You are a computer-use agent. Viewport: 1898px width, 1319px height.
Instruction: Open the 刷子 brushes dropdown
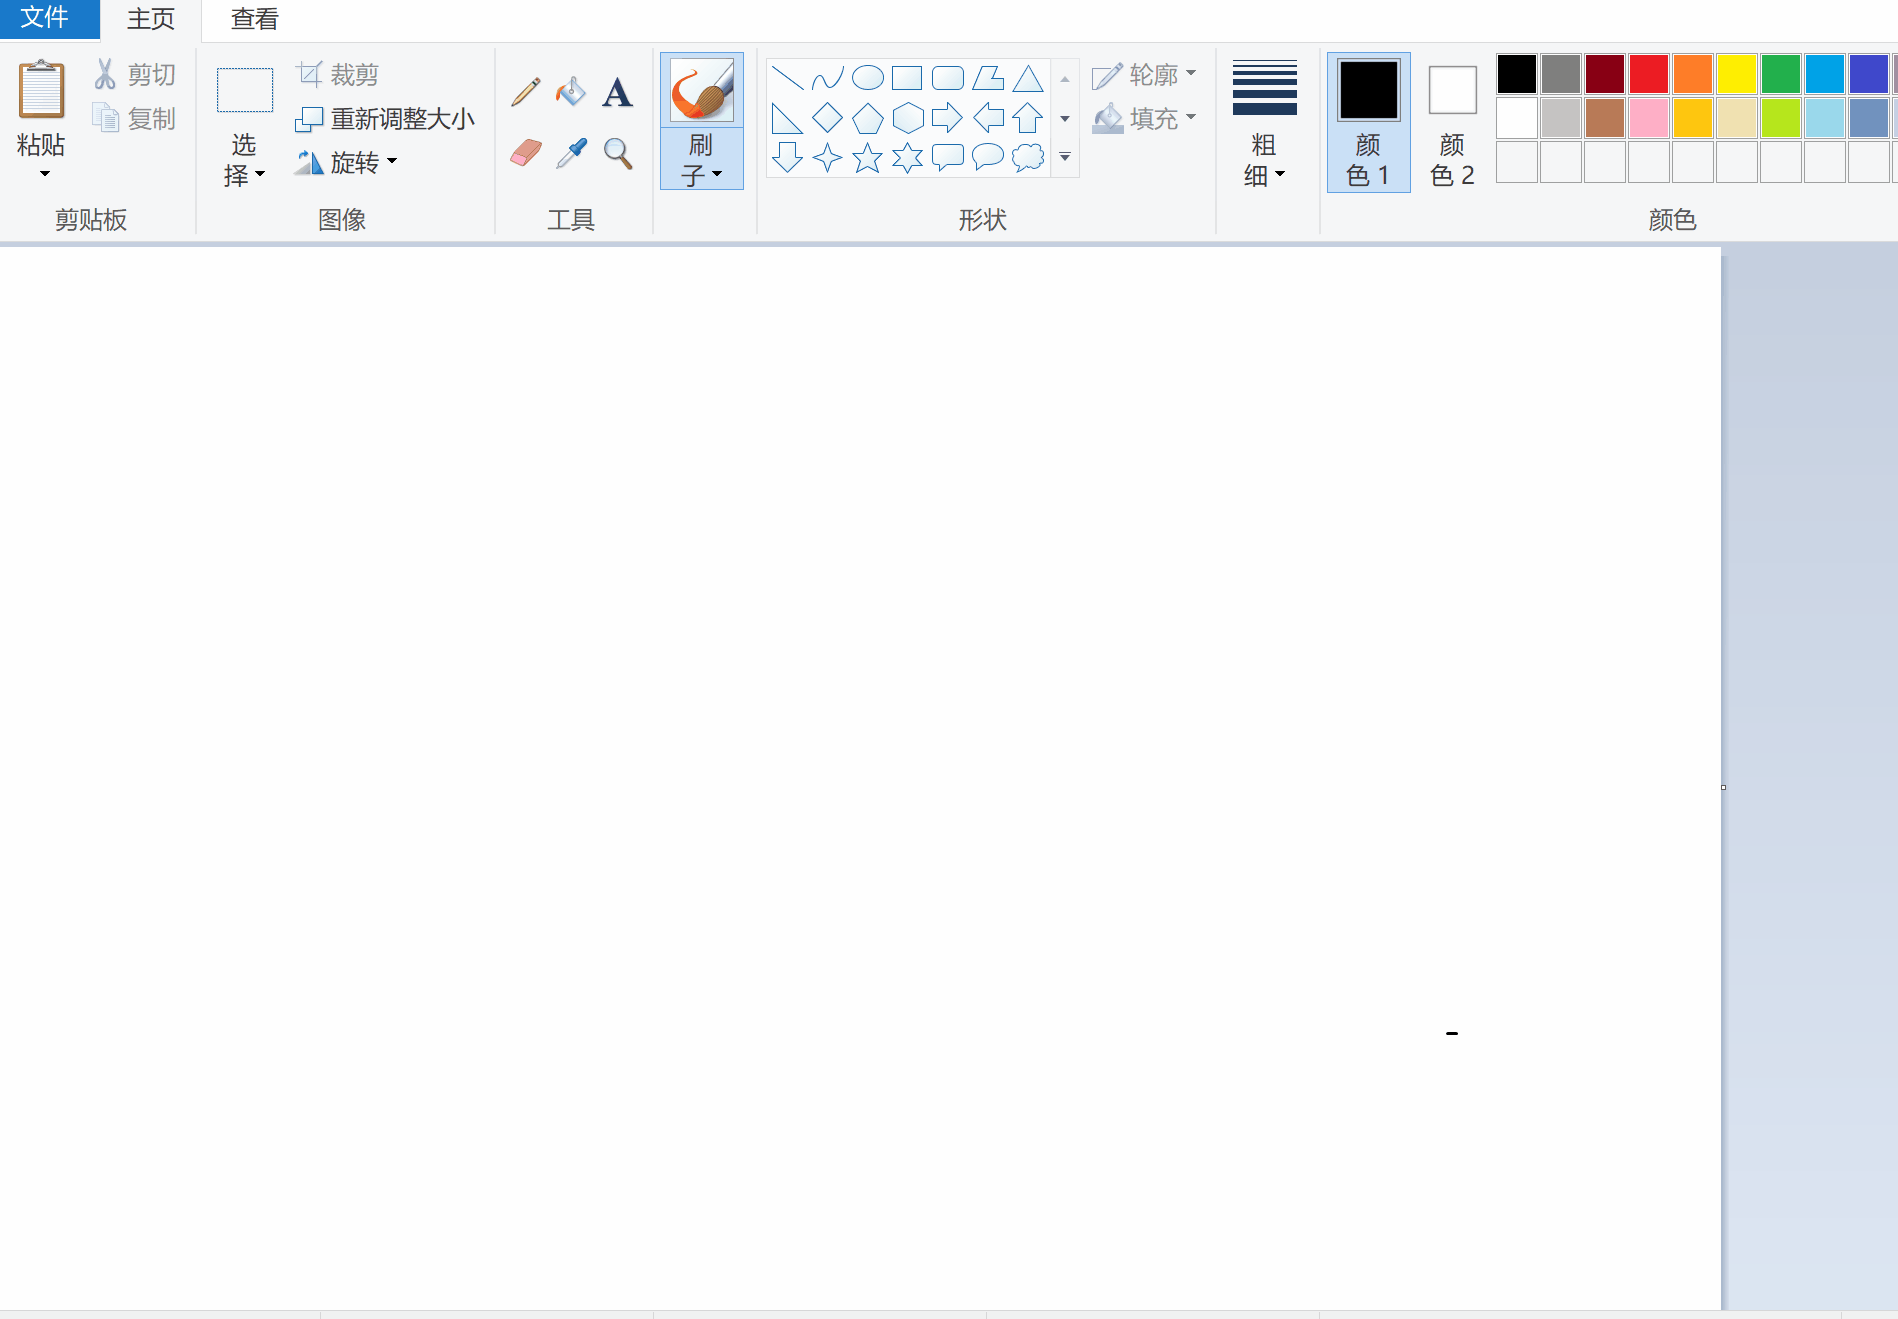[x=701, y=159]
